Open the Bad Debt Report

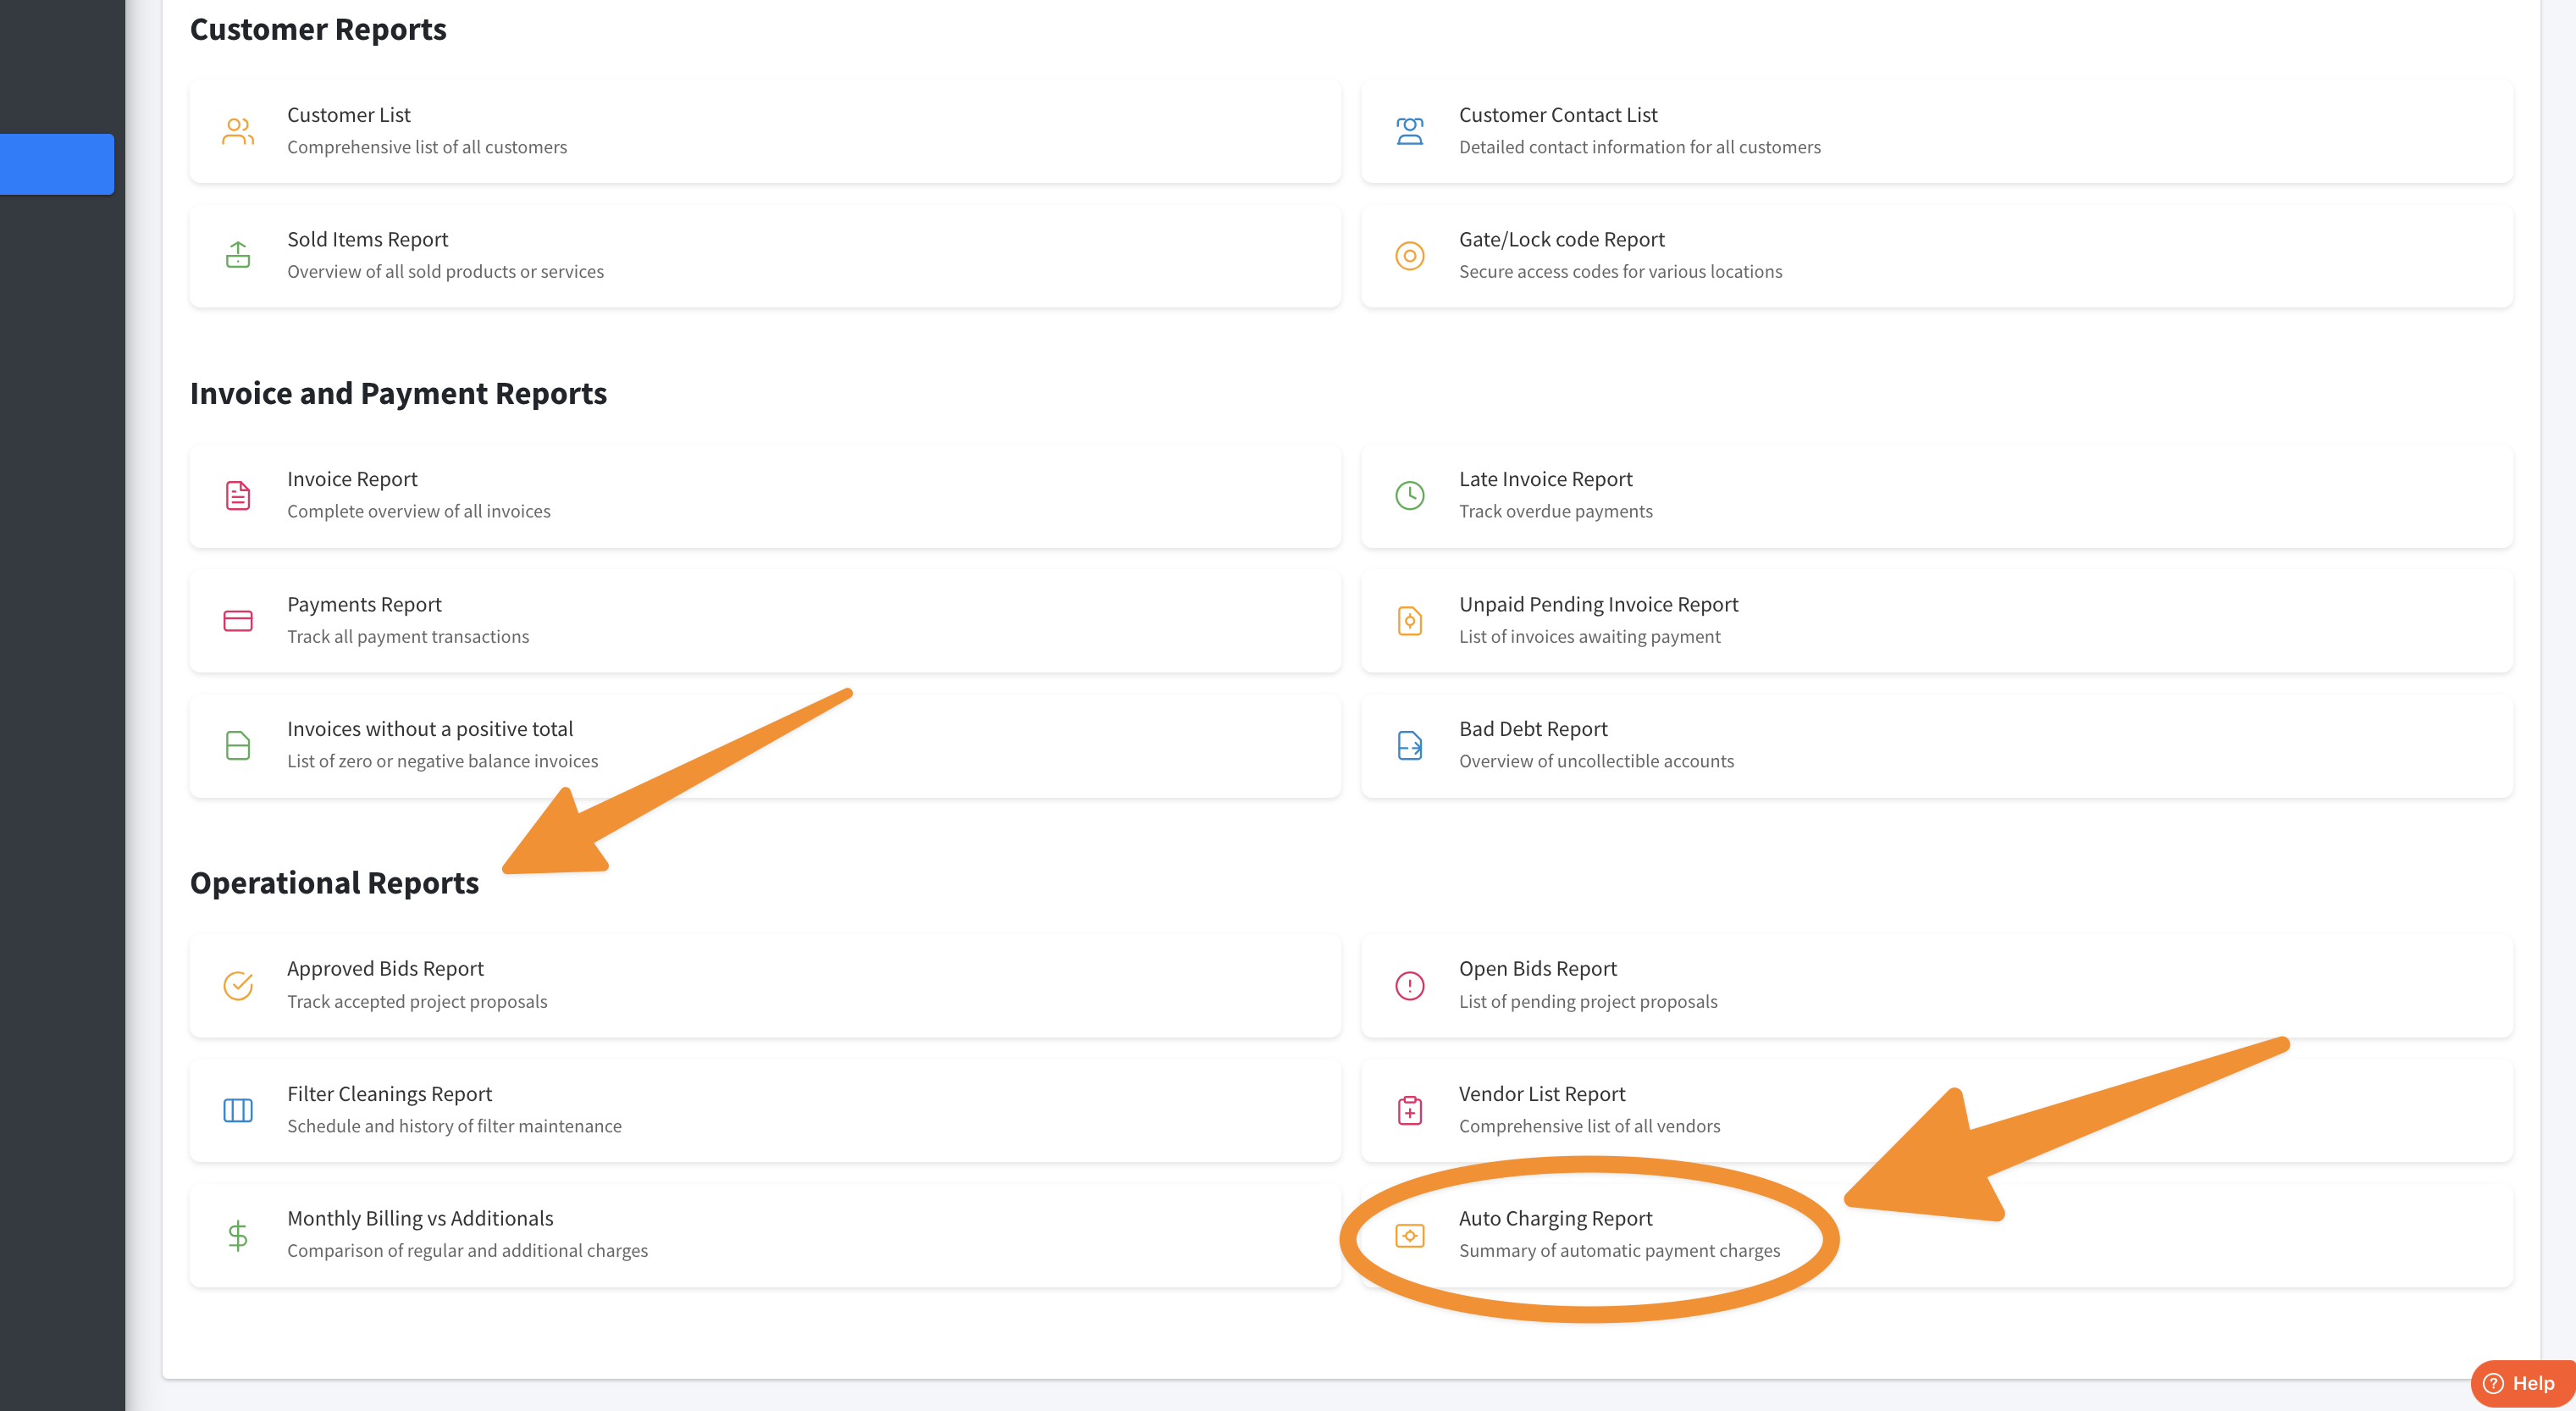point(1533,729)
